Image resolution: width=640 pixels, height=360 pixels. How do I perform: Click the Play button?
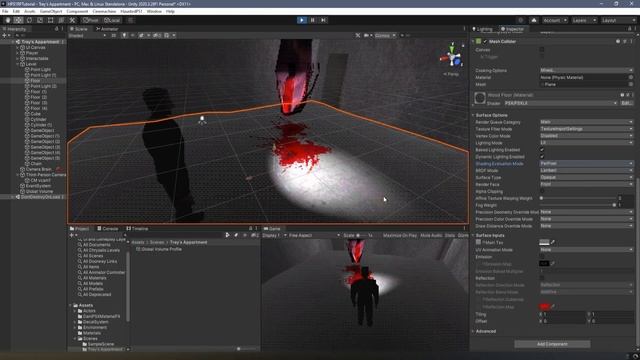[302, 20]
